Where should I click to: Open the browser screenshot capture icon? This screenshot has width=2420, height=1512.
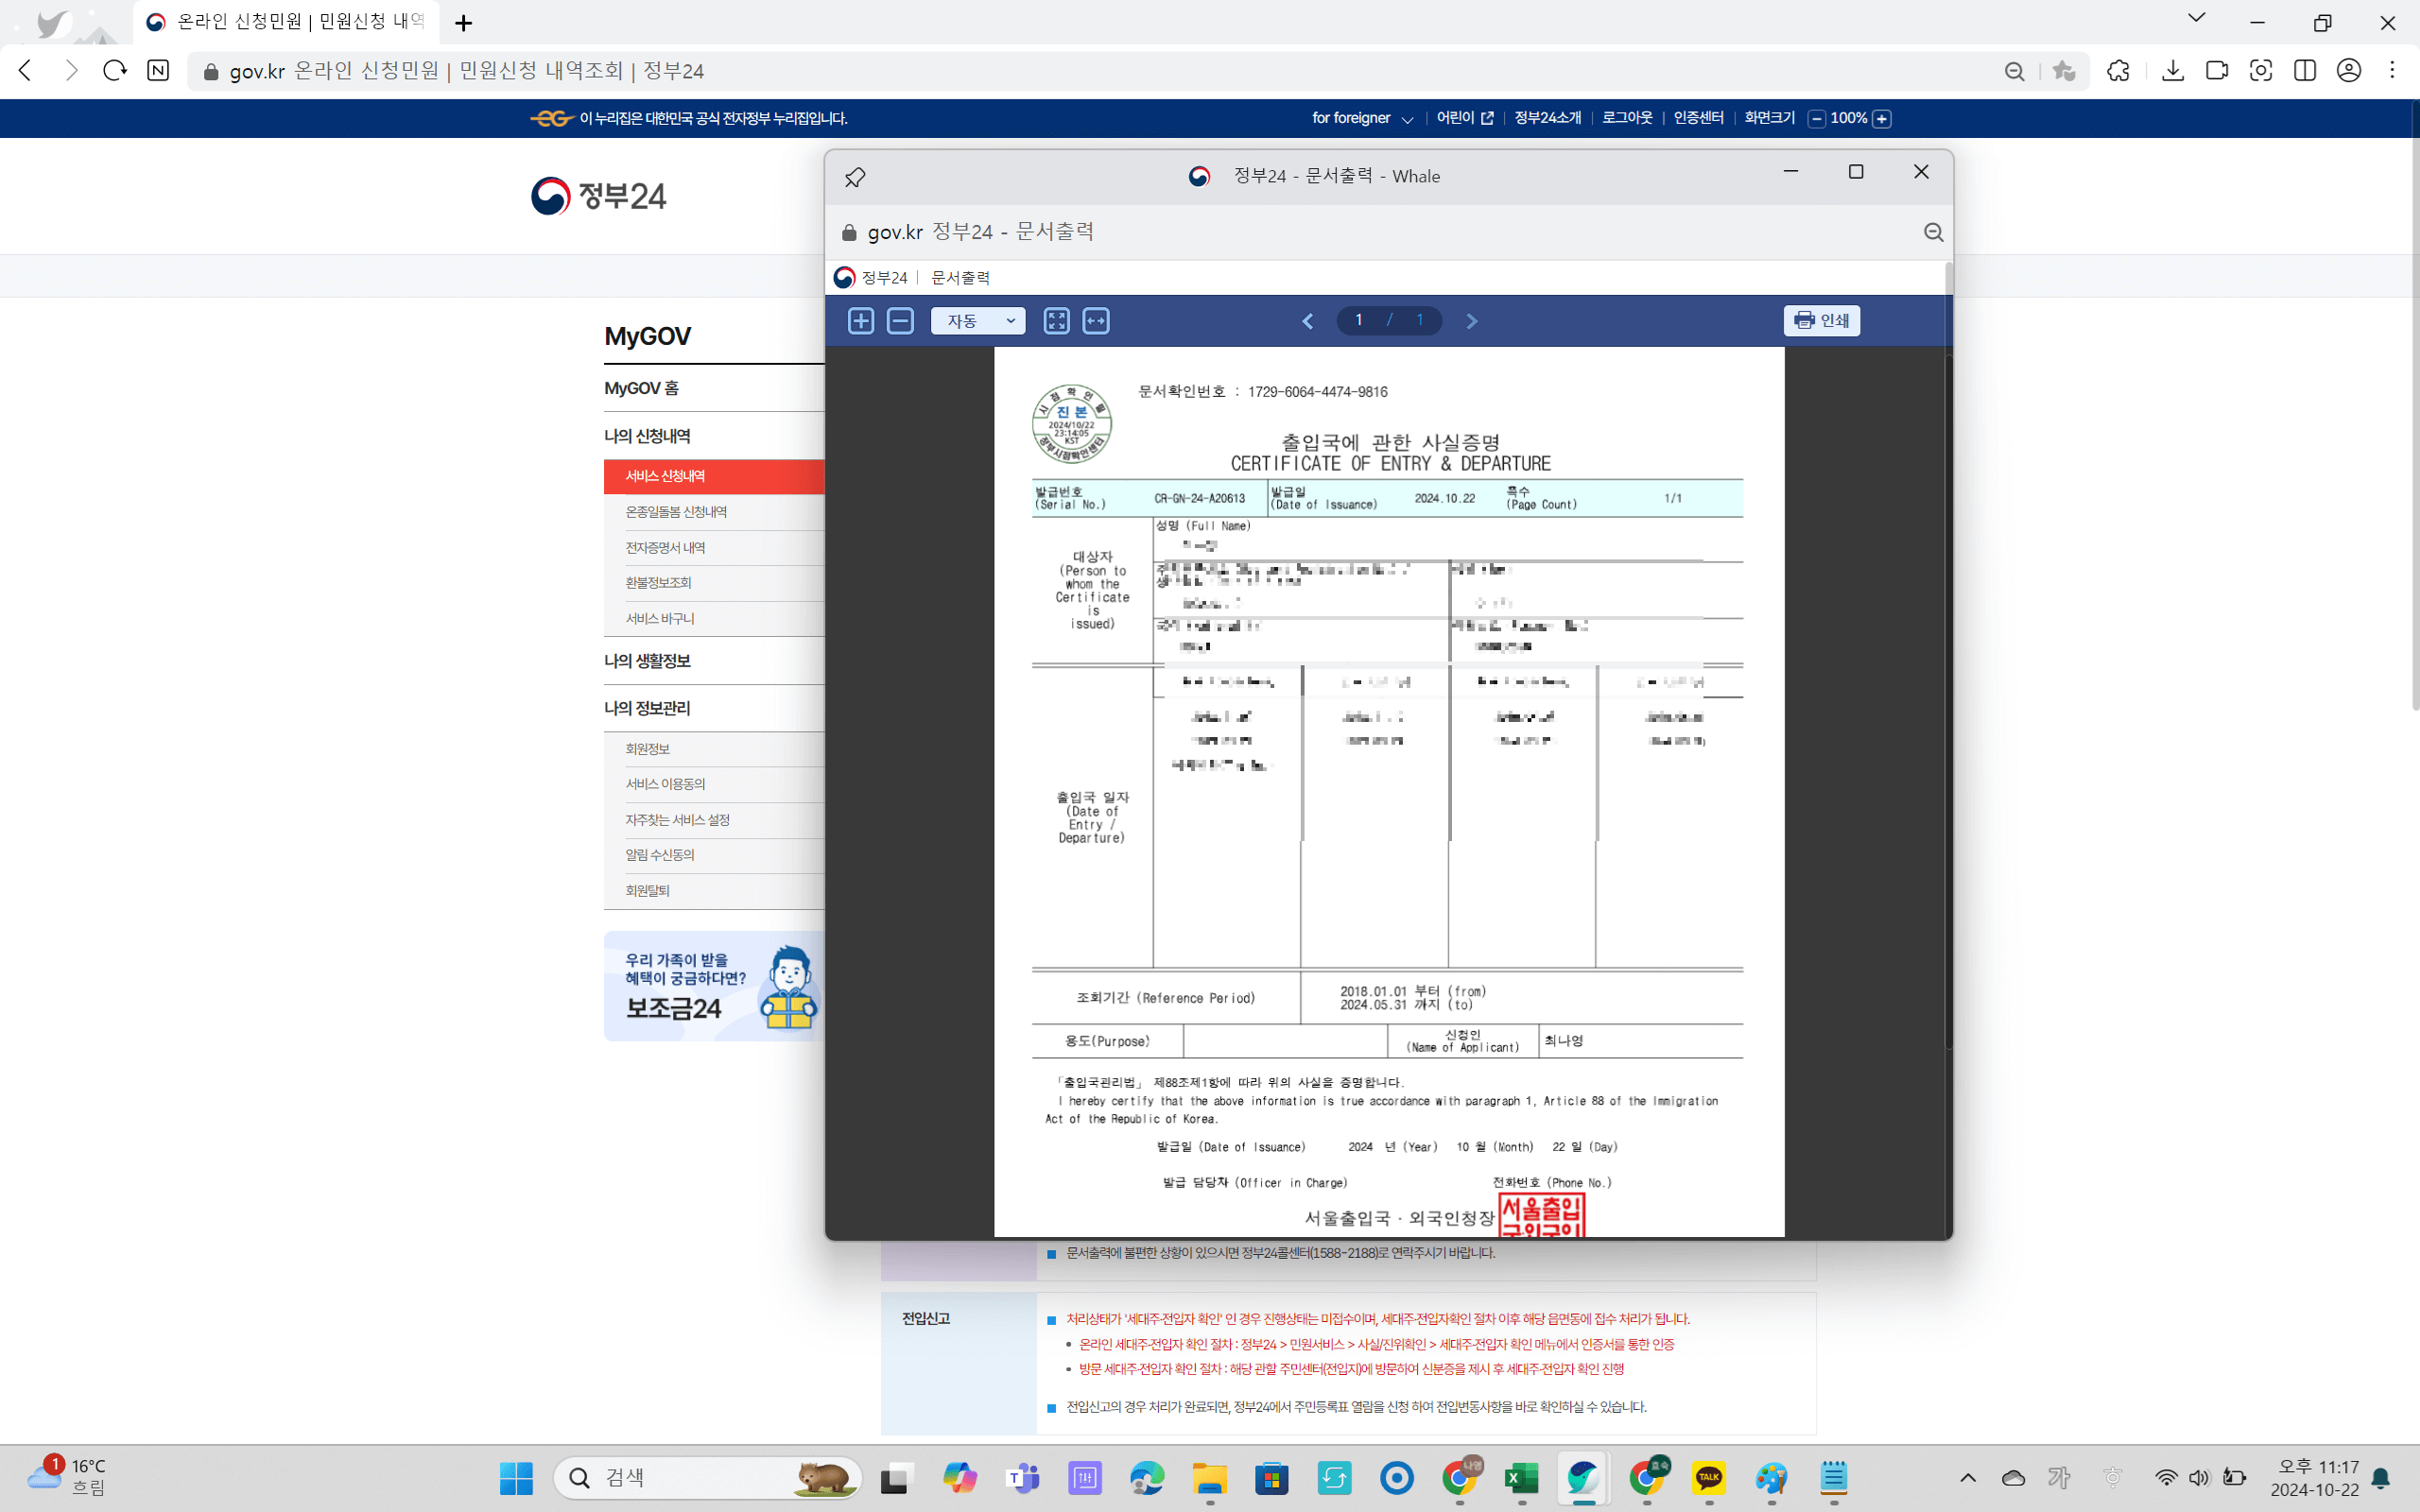pos(2260,71)
